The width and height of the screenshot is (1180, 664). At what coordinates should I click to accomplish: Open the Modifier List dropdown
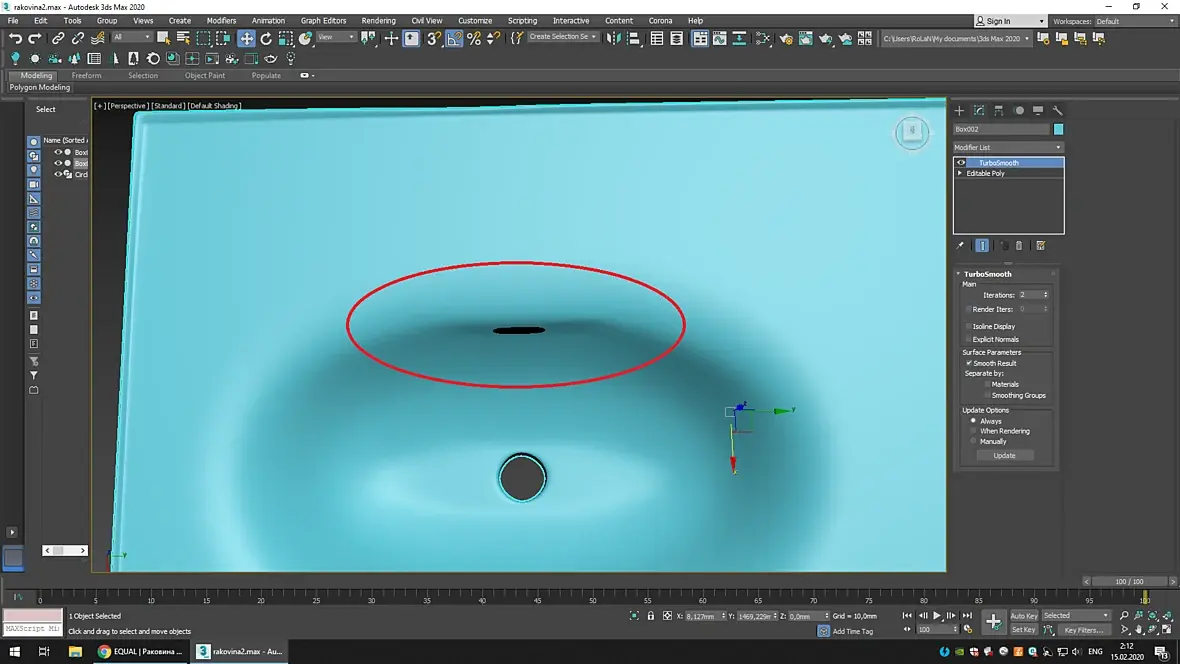(1008, 148)
